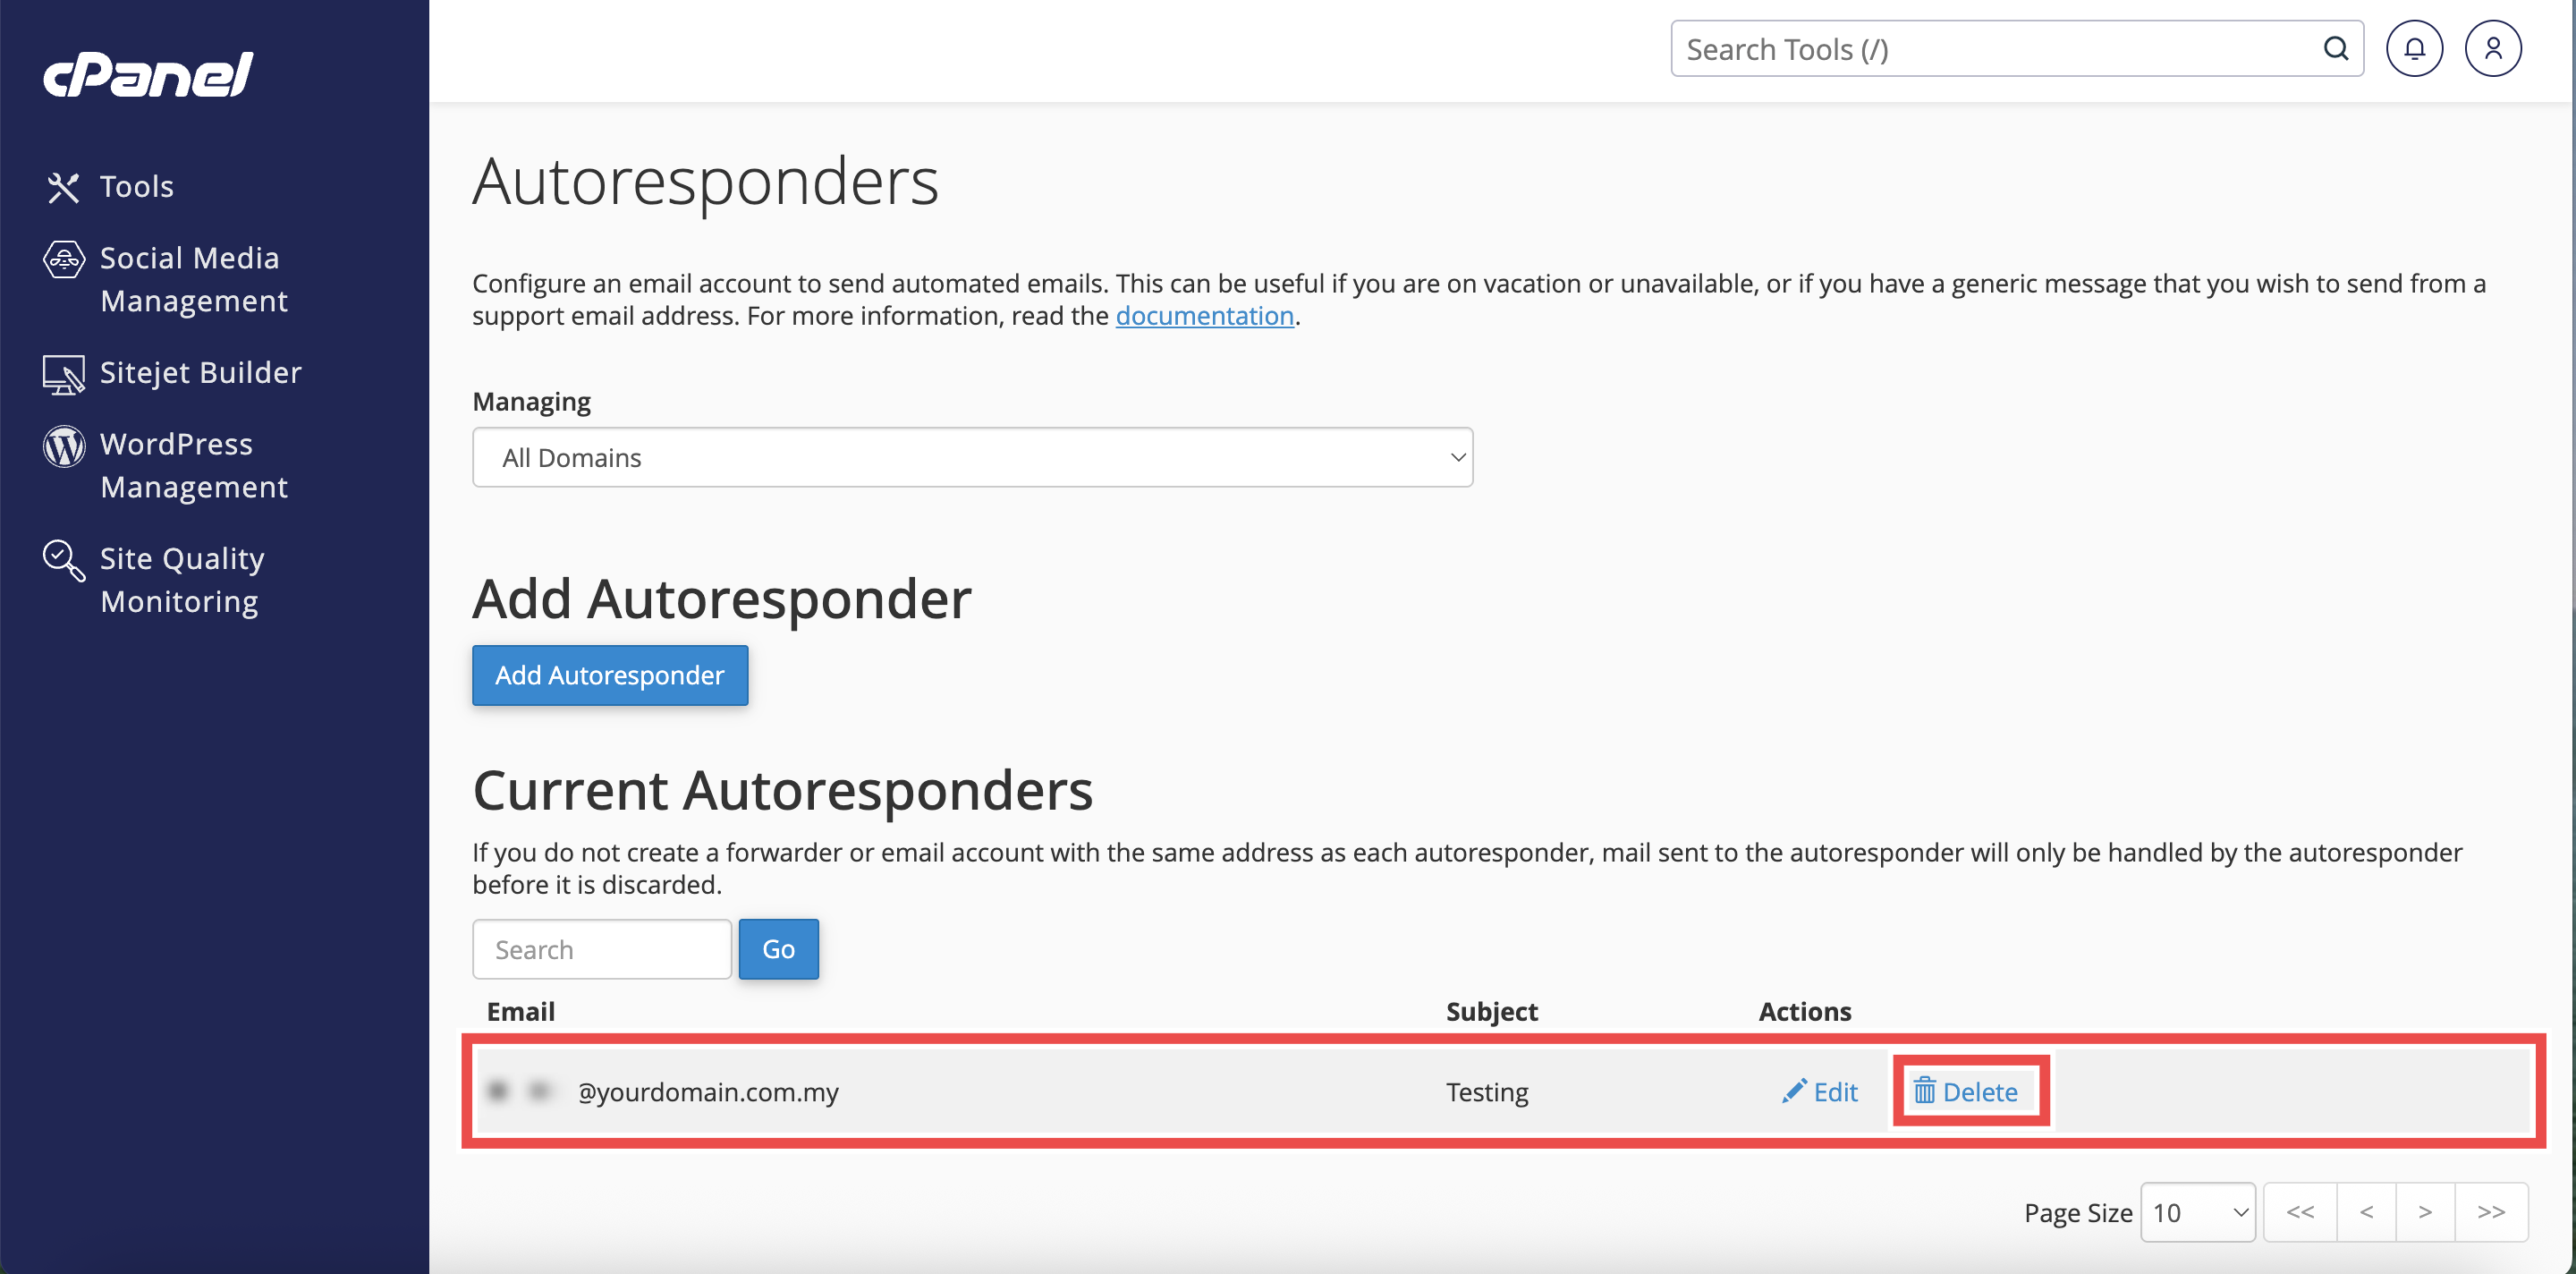The width and height of the screenshot is (2576, 1274).
Task: Focus the autoresponder Search field
Action: [x=602, y=949]
